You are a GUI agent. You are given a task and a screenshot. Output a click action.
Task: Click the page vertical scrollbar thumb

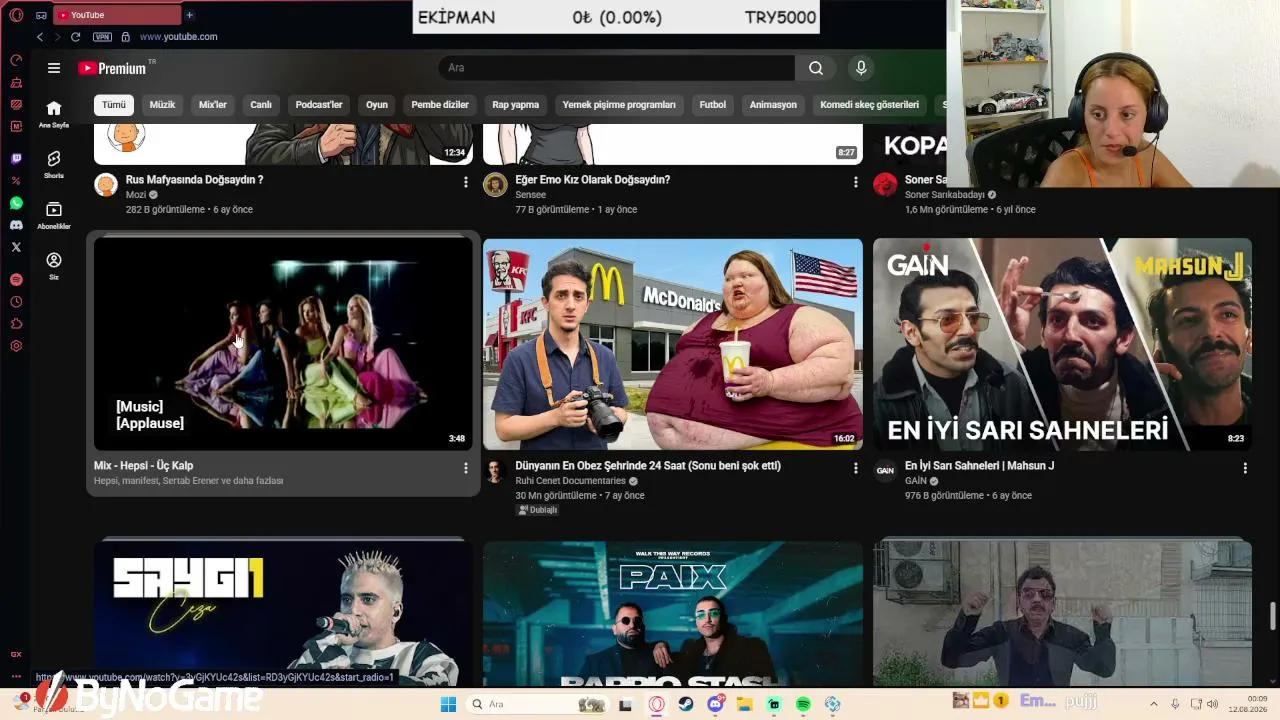point(1273,616)
